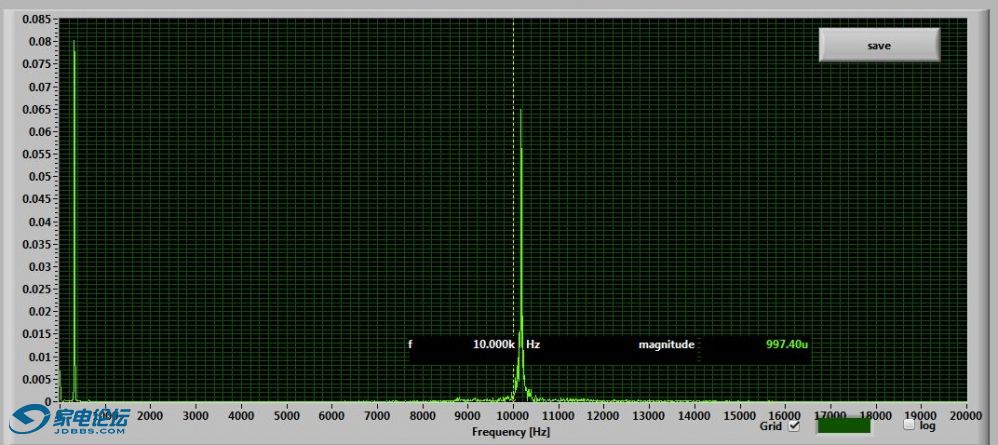Click the x-axis tick label 3000

tap(195, 416)
